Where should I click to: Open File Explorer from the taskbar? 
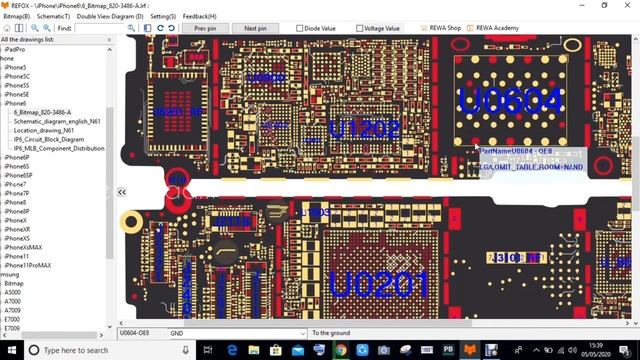tap(254, 350)
